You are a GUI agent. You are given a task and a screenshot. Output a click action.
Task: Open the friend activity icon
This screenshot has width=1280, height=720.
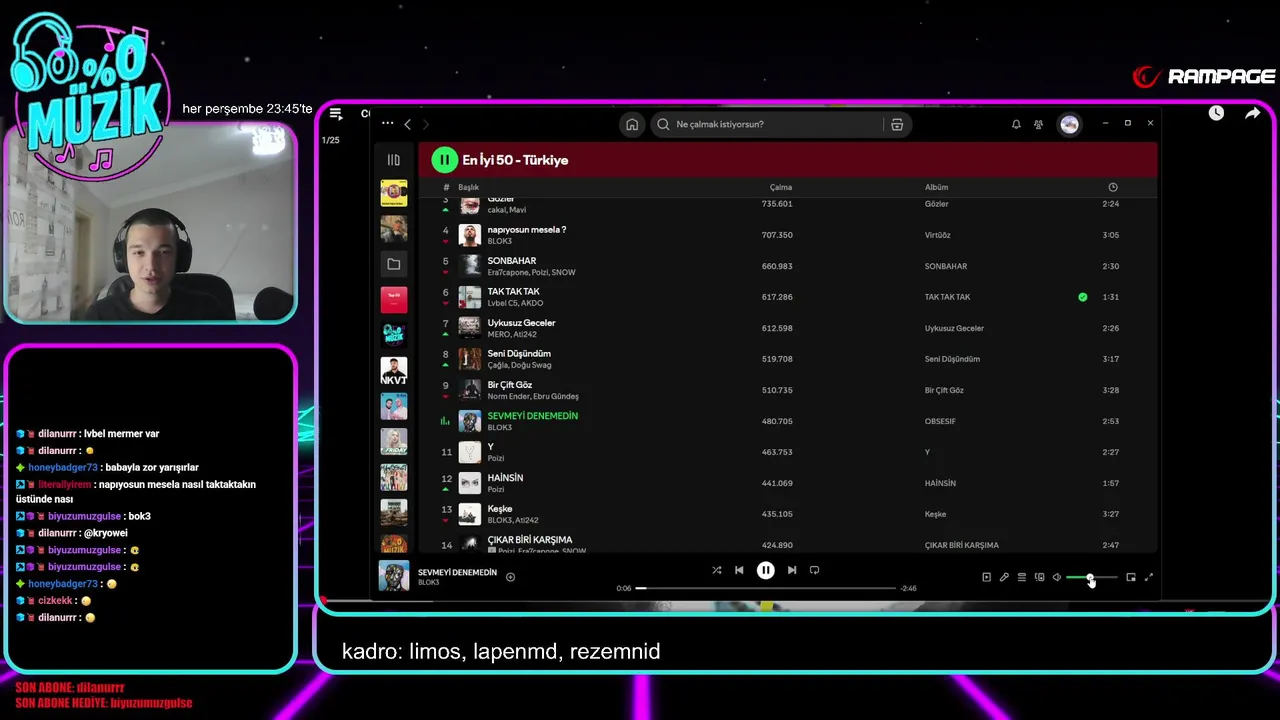(1038, 124)
